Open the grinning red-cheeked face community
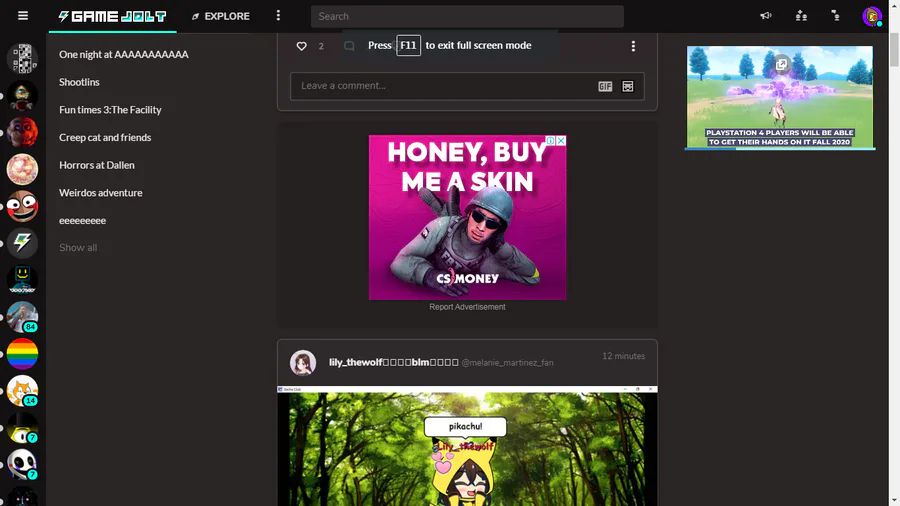 [x=22, y=206]
